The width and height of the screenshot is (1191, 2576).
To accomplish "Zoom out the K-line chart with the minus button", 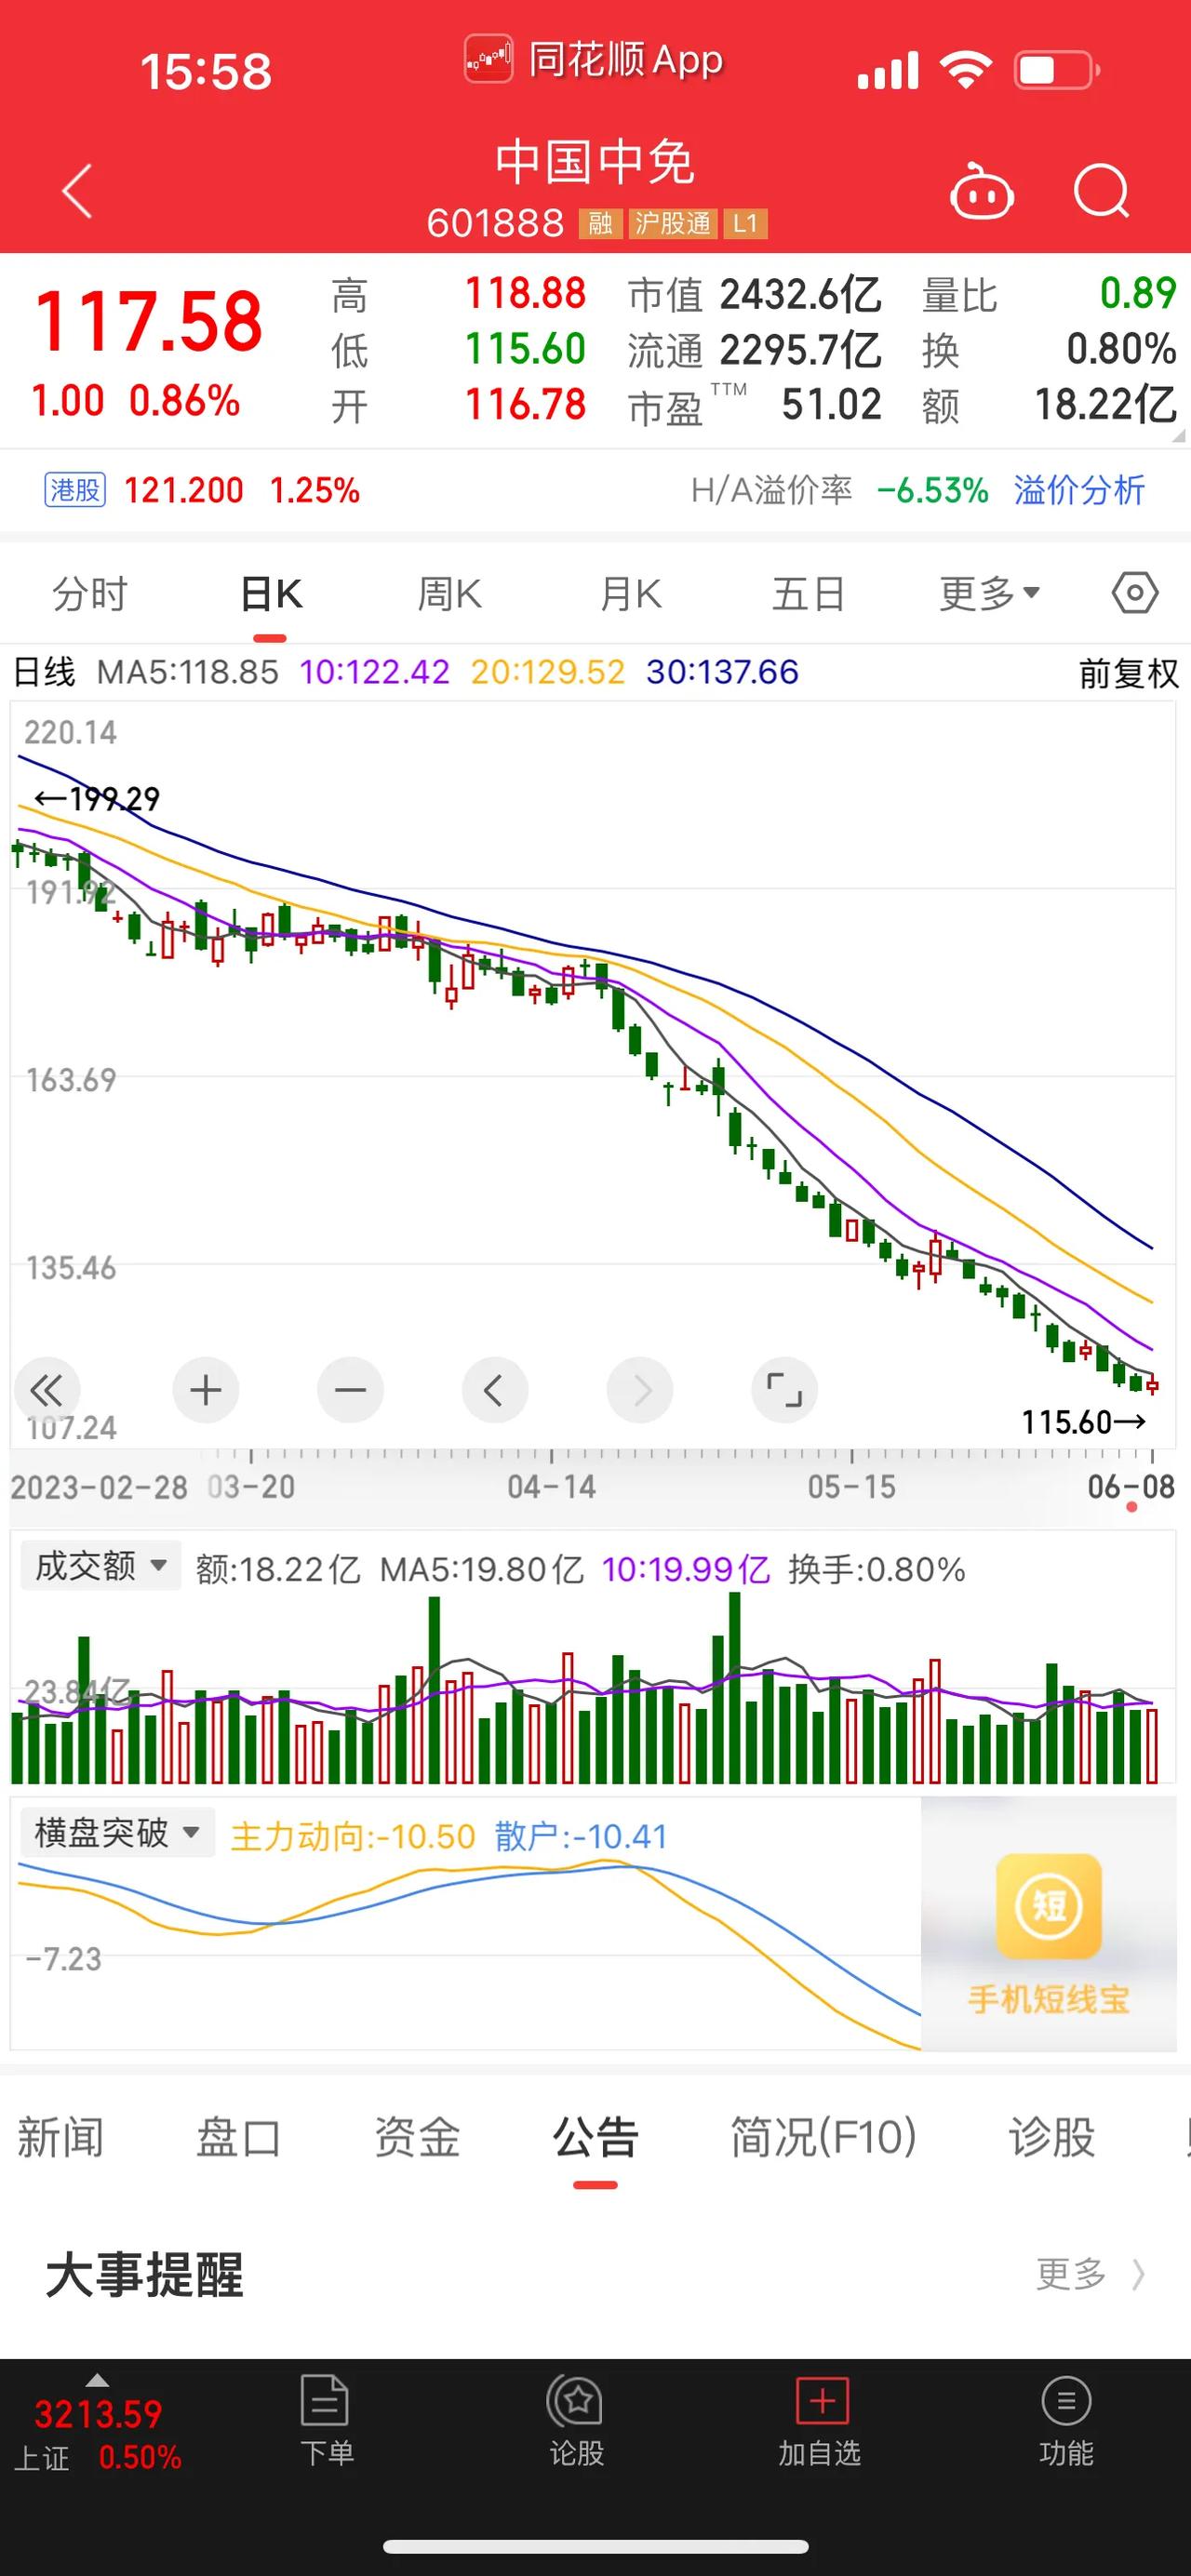I will pos(350,1390).
